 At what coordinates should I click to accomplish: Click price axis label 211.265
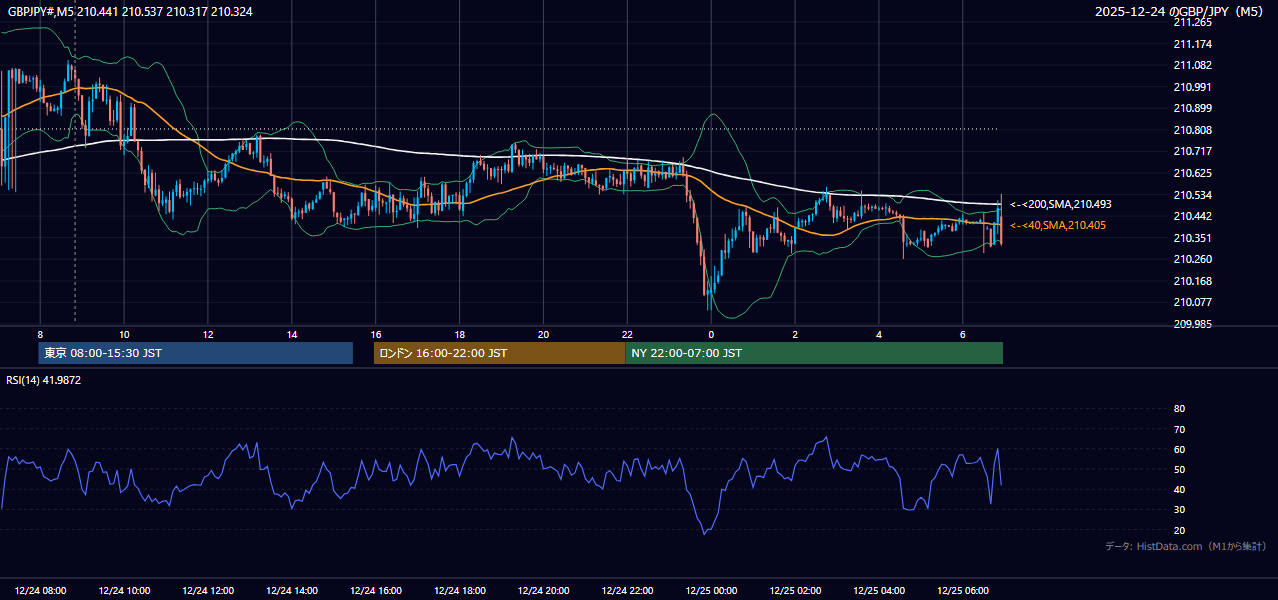[x=1192, y=22]
